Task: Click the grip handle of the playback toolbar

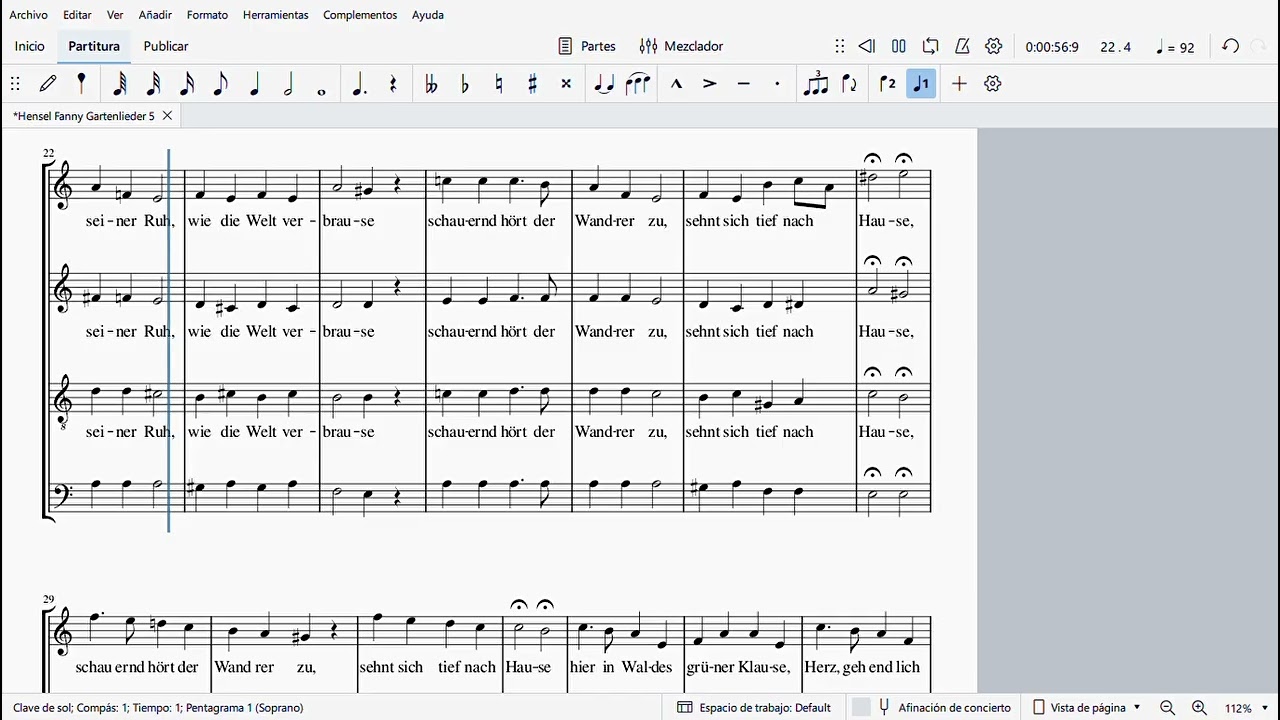Action: pos(840,46)
